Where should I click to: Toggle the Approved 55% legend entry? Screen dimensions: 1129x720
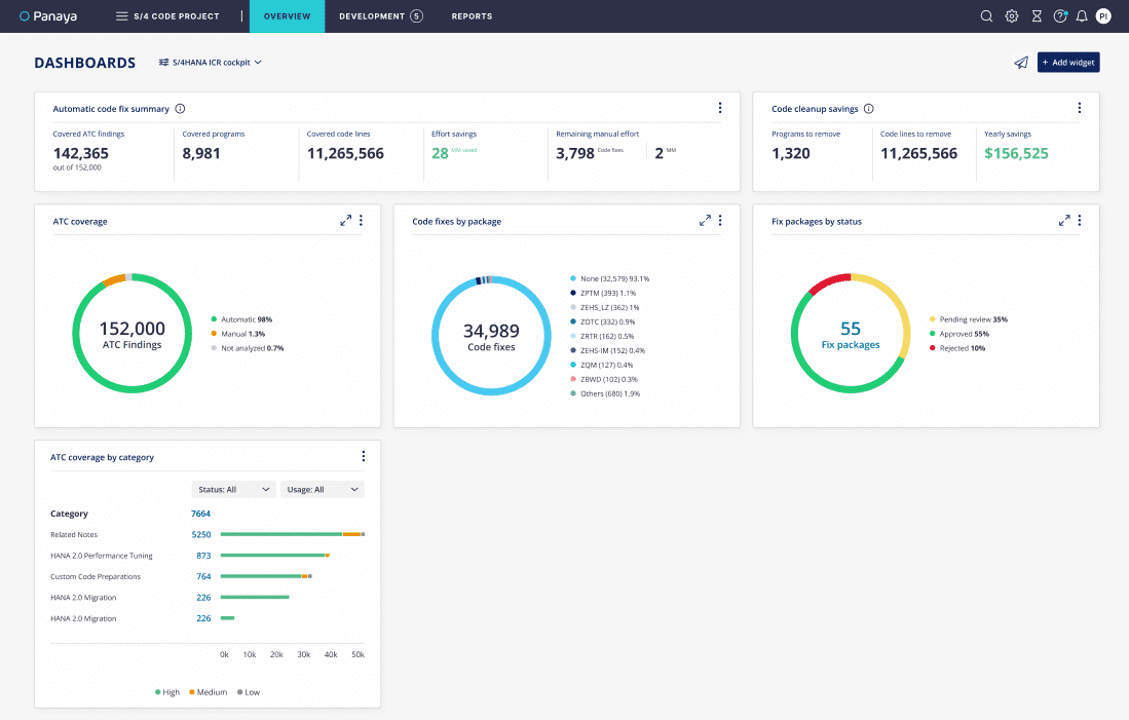(959, 333)
